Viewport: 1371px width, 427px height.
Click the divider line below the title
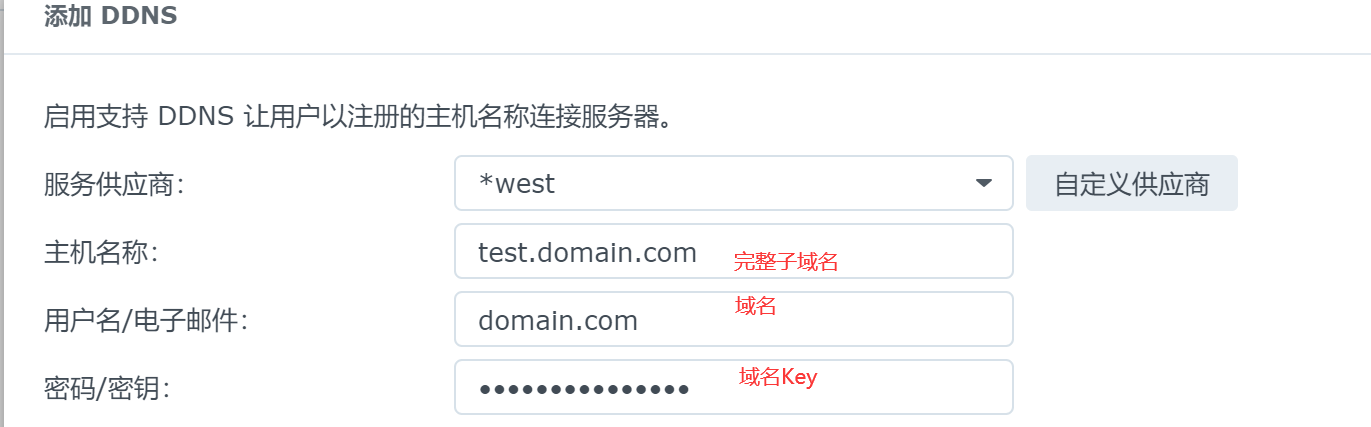click(x=686, y=53)
